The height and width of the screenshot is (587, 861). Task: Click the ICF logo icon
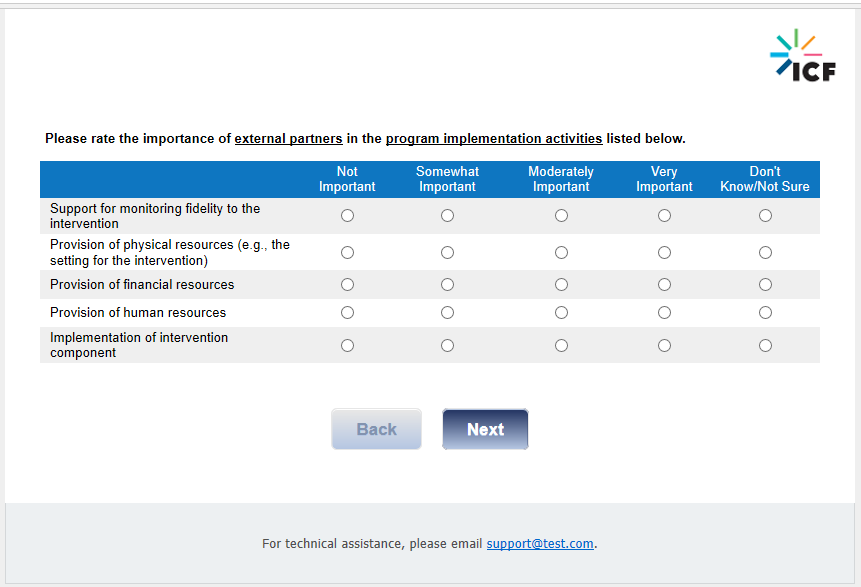(802, 56)
